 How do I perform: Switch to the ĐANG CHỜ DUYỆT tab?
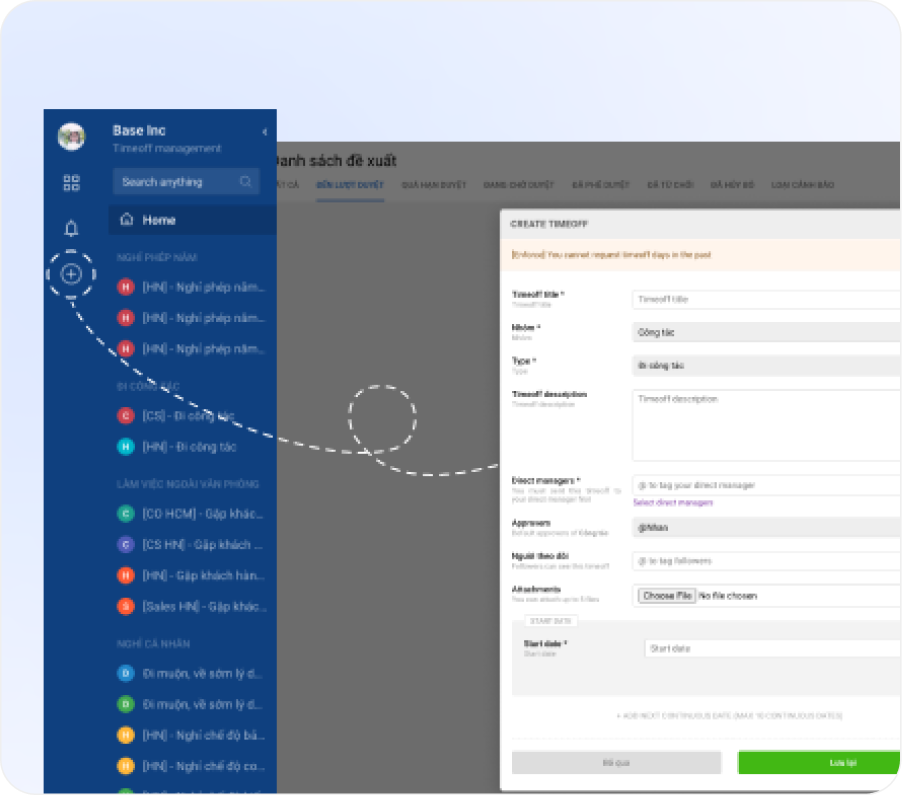click(518, 185)
